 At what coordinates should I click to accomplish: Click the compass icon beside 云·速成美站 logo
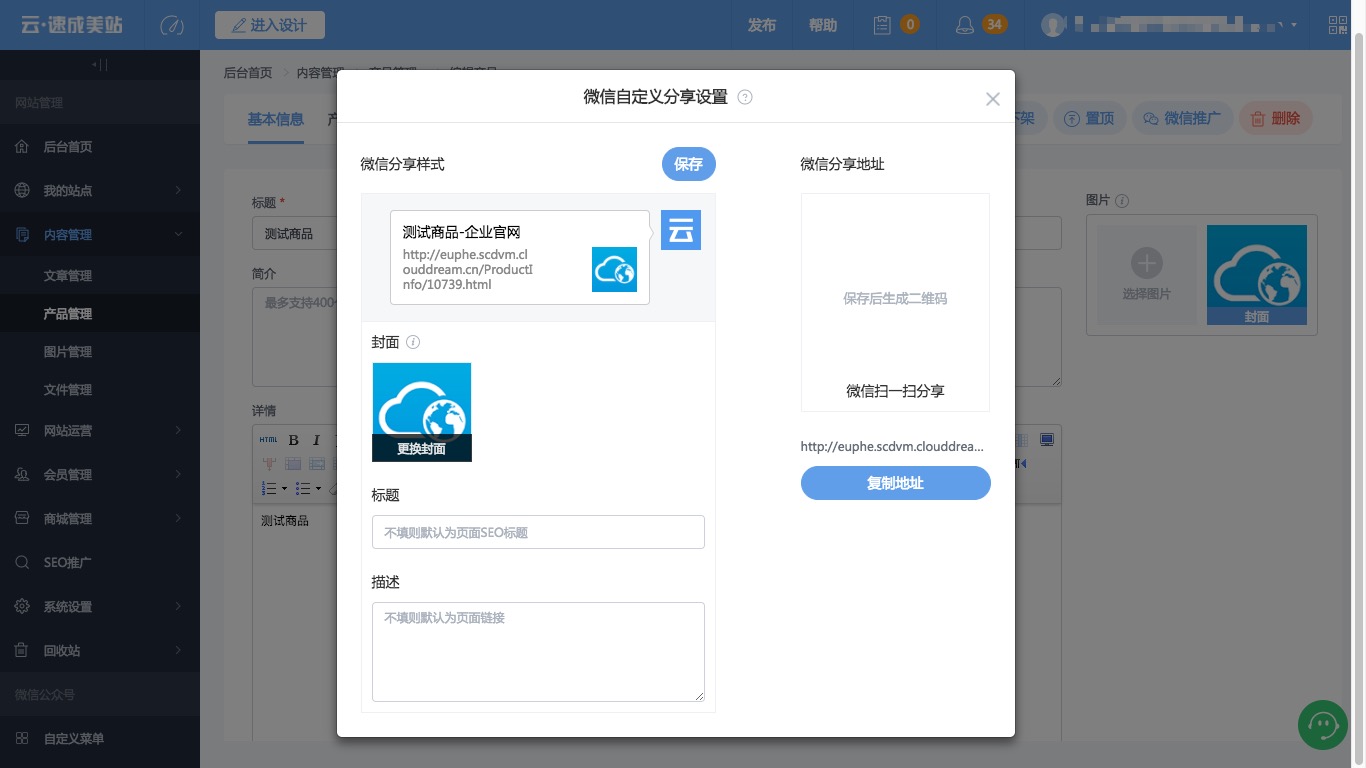coord(171,25)
